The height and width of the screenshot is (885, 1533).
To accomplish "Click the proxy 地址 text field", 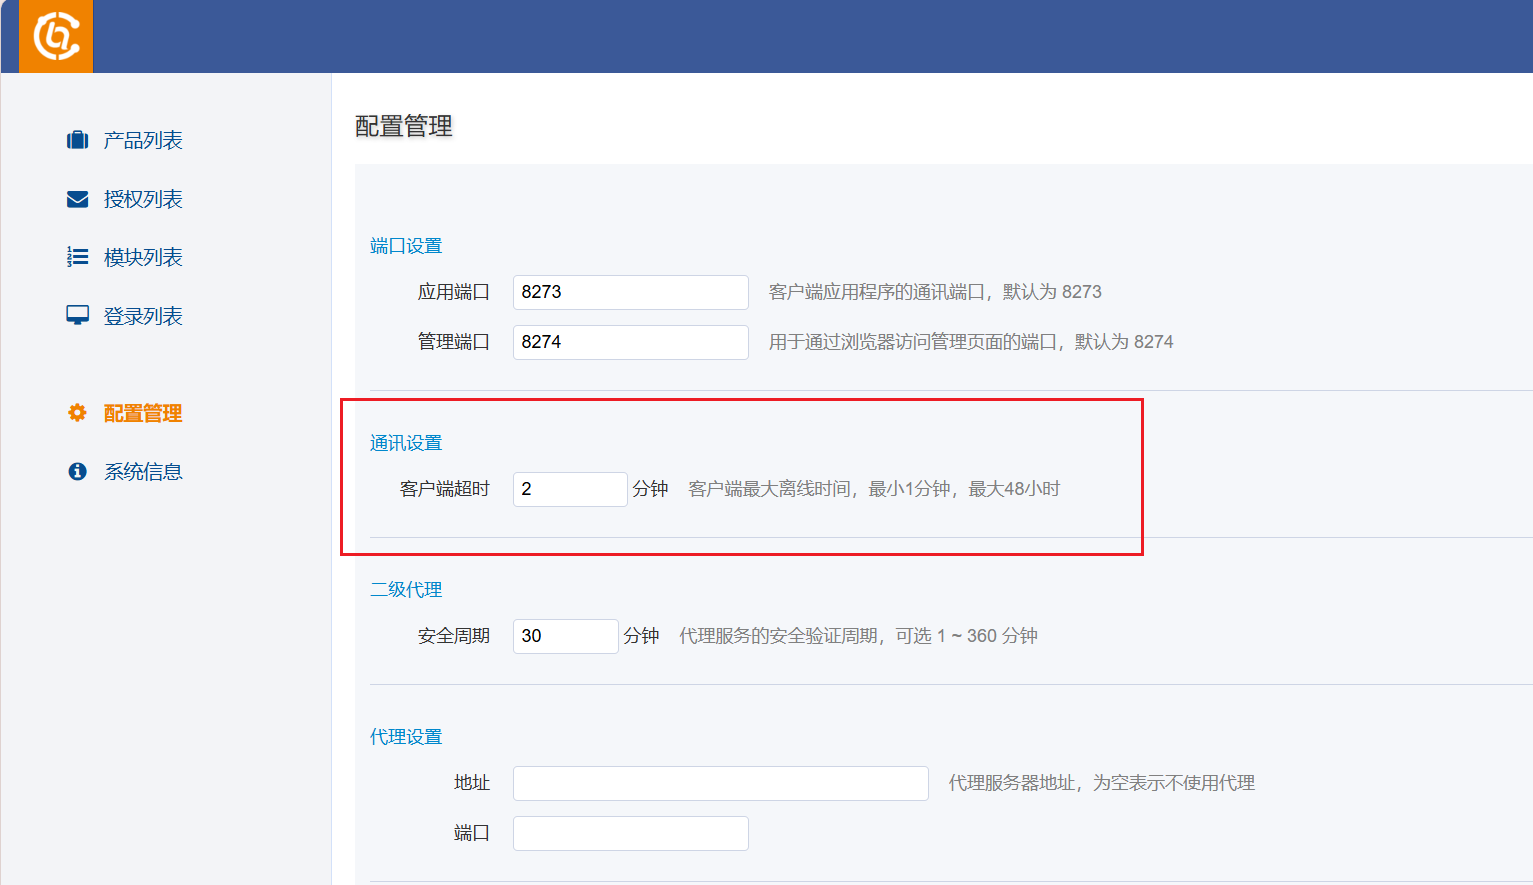I will coord(720,783).
